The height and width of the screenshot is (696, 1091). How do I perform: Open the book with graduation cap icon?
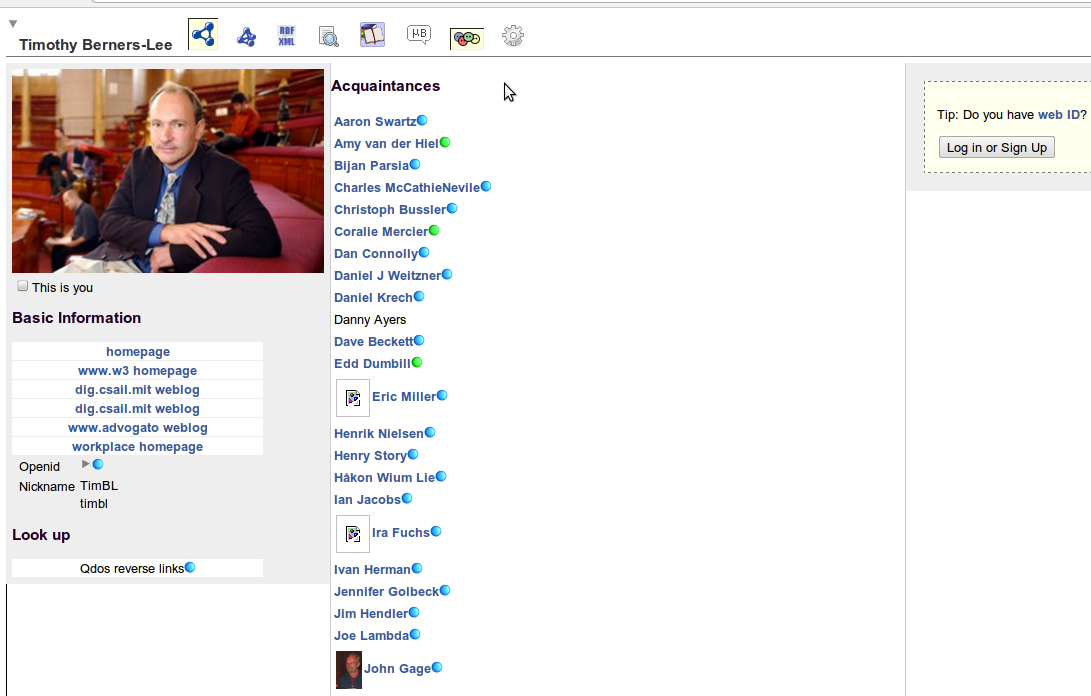372,35
